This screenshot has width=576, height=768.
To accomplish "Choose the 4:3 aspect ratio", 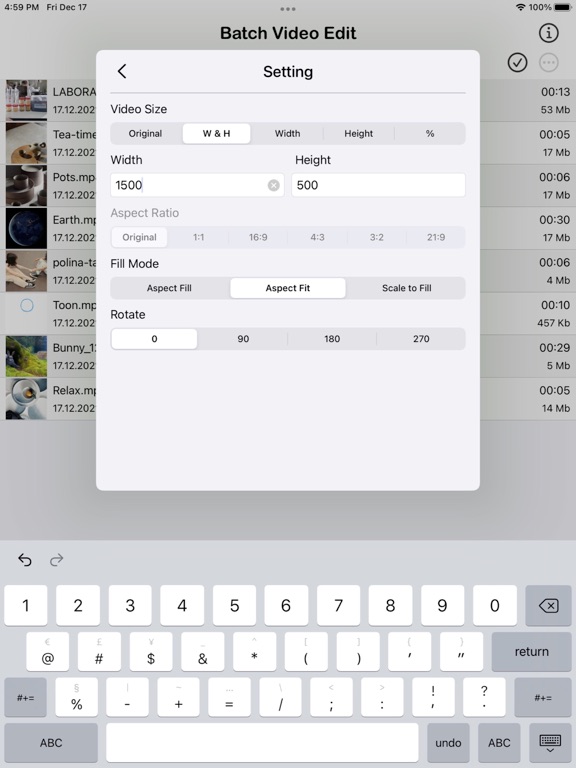I will pos(317,237).
